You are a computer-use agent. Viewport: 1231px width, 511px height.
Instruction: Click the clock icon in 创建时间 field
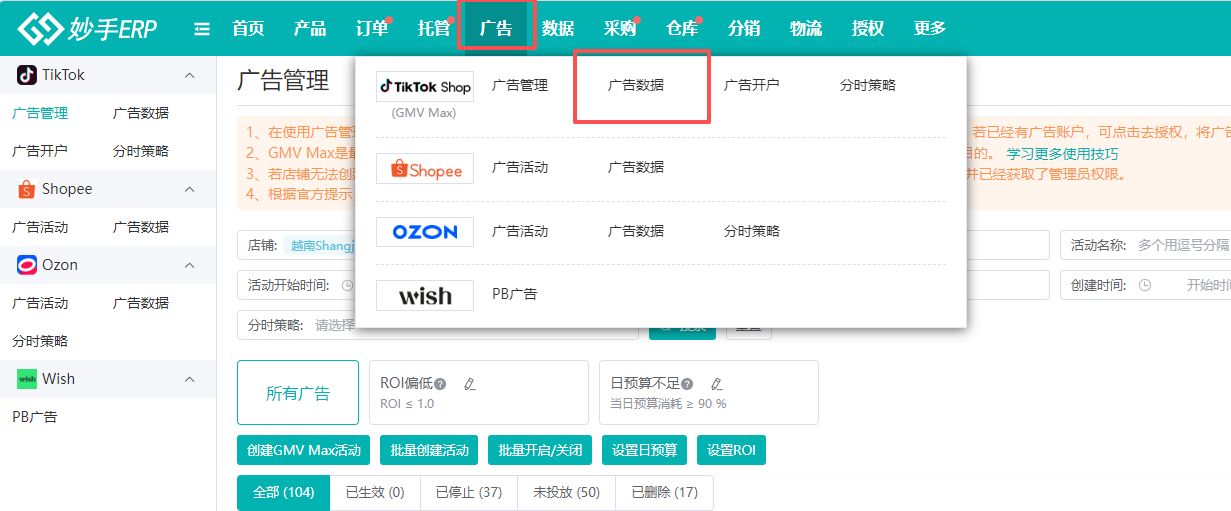coord(1144,285)
